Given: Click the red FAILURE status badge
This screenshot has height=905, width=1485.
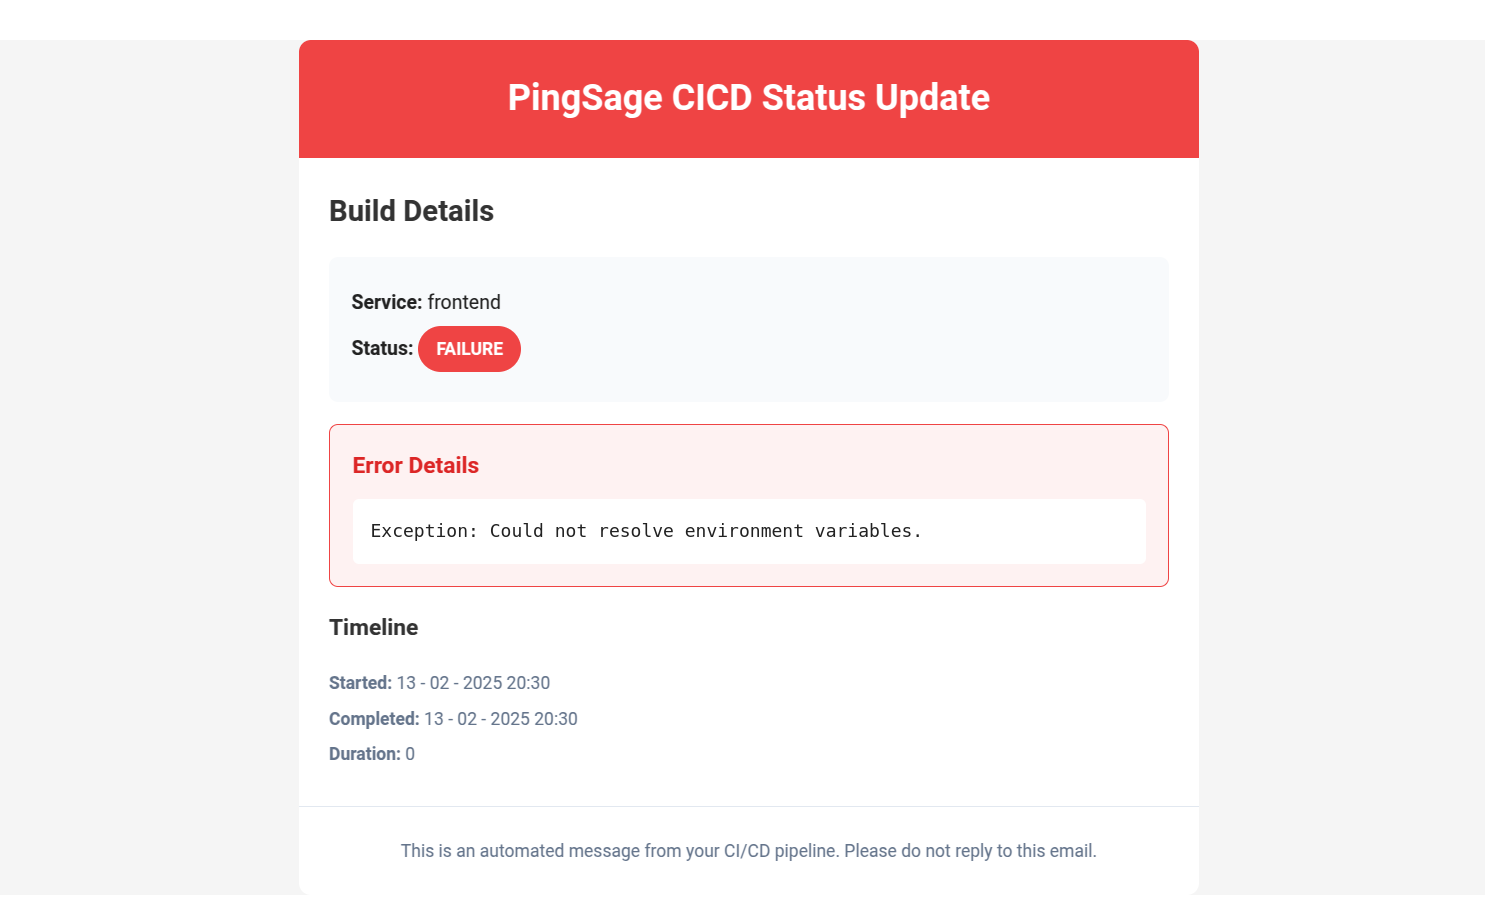Looking at the screenshot, I should coord(469,349).
